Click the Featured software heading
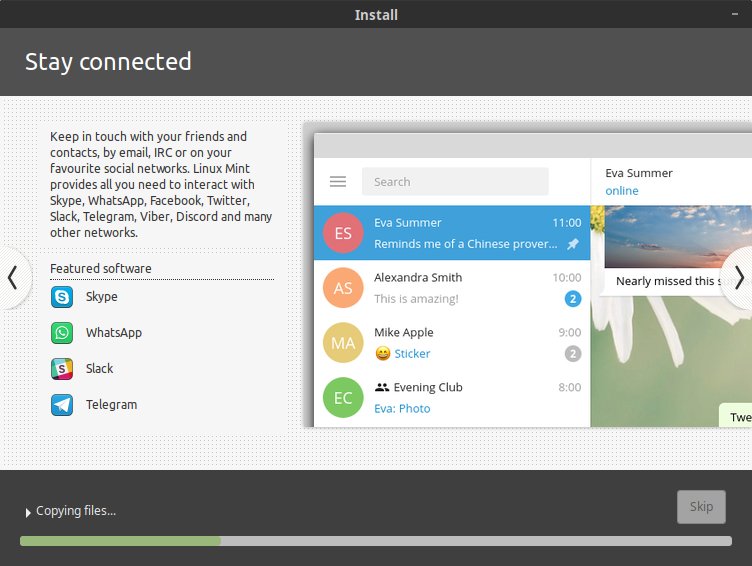The width and height of the screenshot is (752, 566). click(101, 269)
